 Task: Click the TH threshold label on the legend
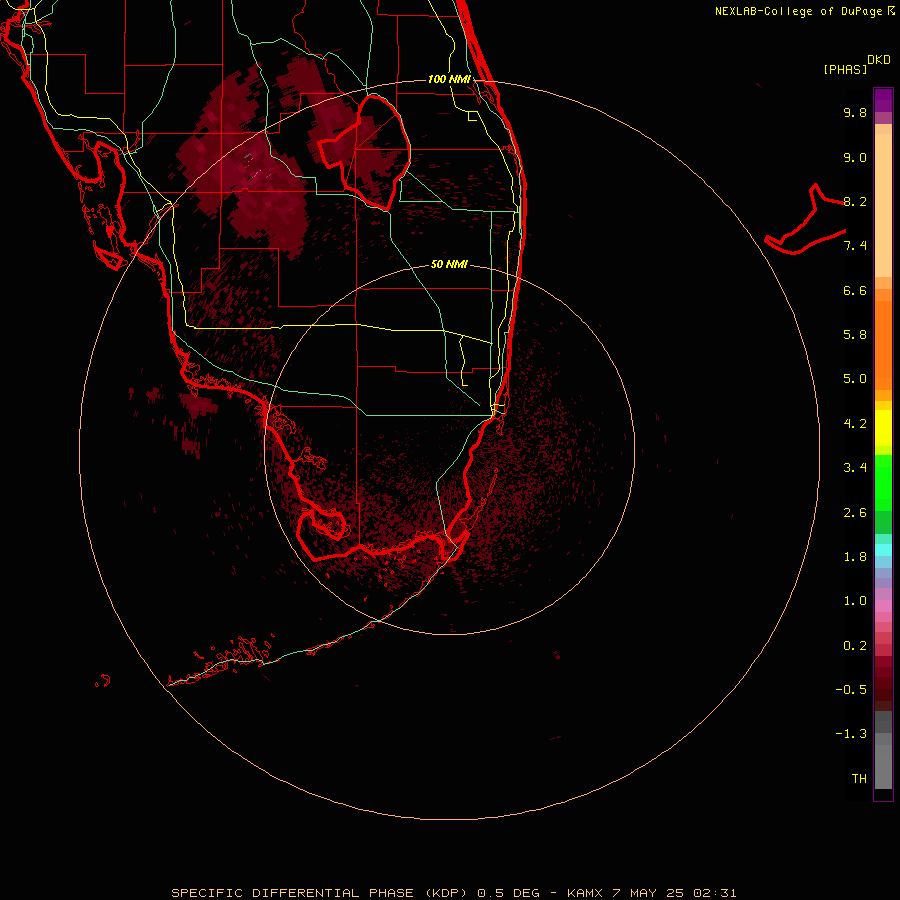[x=859, y=779]
